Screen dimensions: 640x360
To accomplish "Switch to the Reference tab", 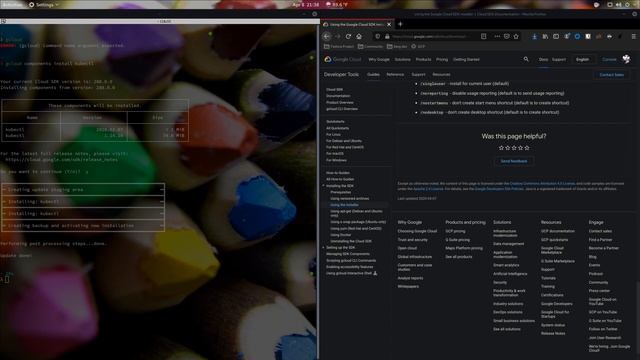I will [395, 75].
